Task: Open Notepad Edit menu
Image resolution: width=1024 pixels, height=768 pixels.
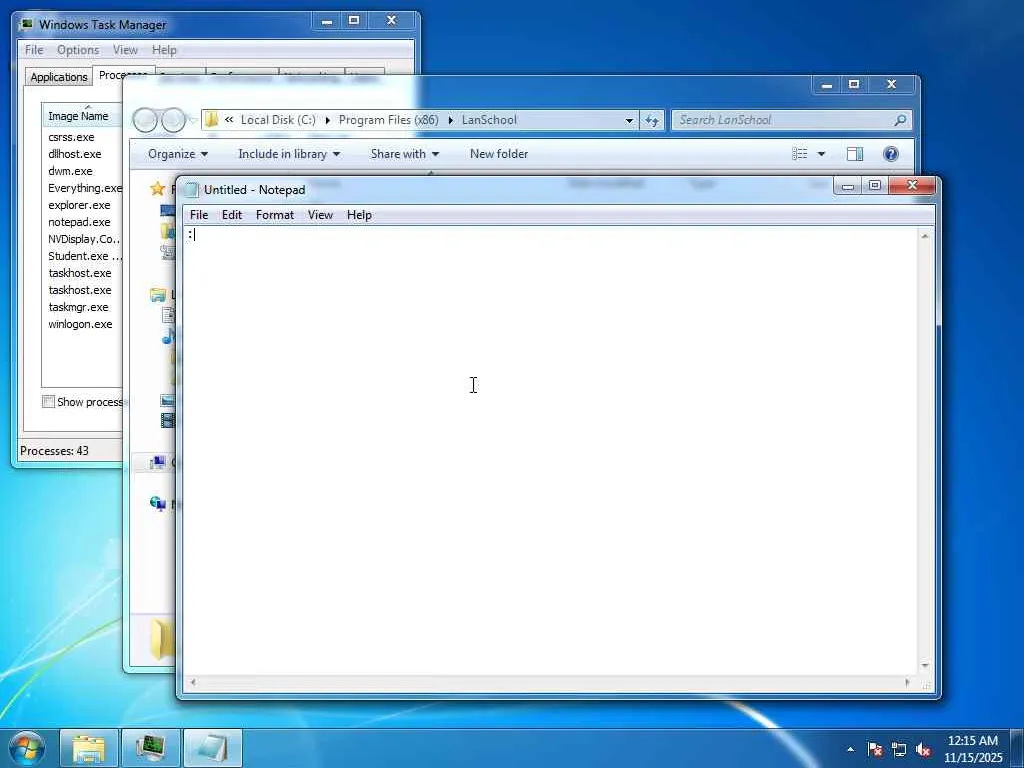Action: 232,215
